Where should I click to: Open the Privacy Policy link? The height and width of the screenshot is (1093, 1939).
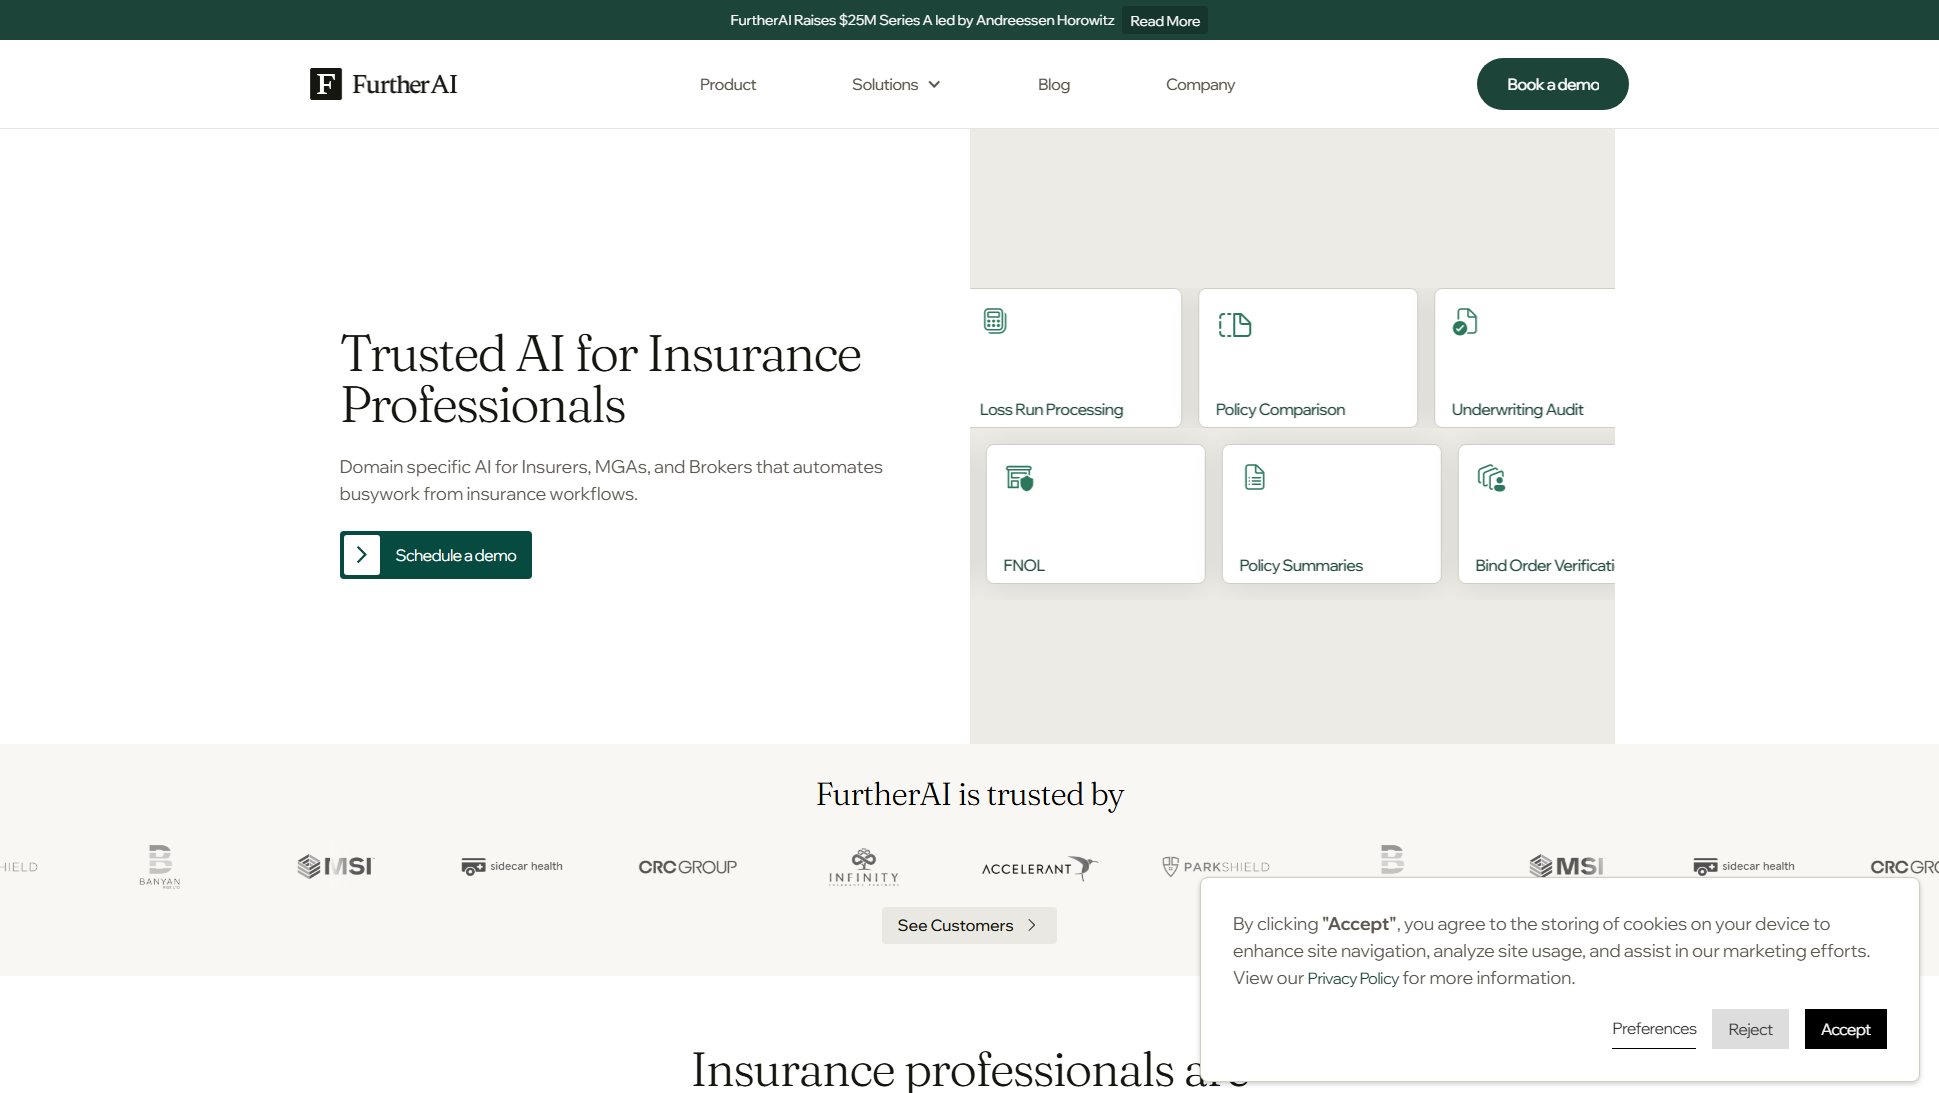pos(1352,978)
